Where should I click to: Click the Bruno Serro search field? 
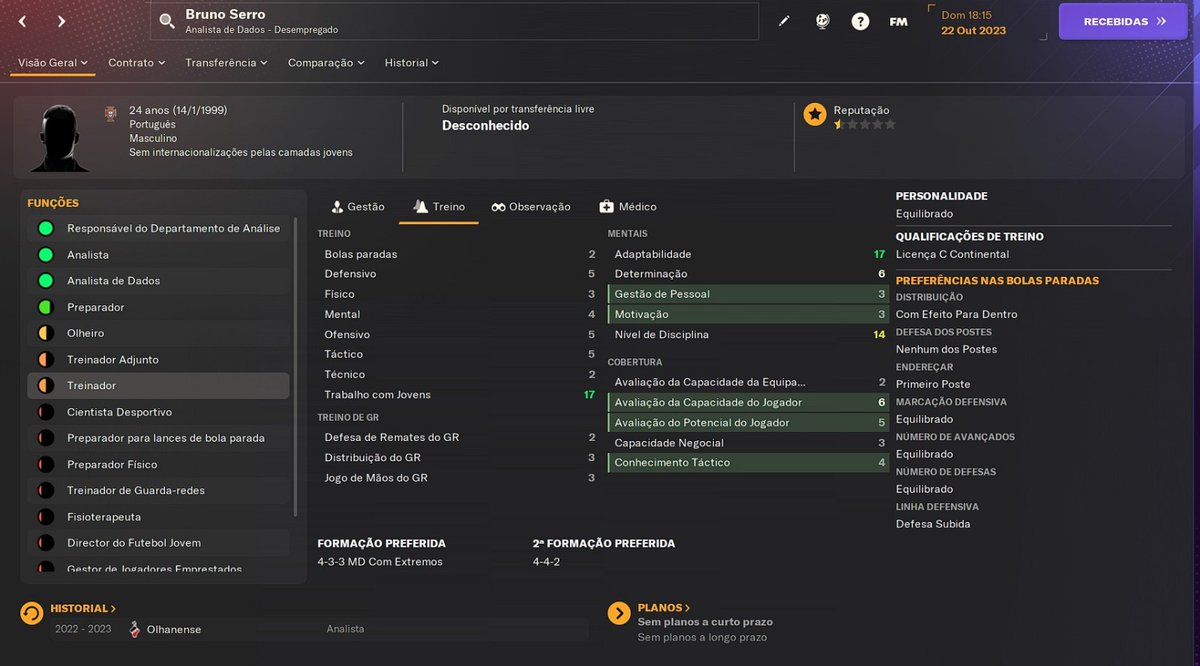455,21
